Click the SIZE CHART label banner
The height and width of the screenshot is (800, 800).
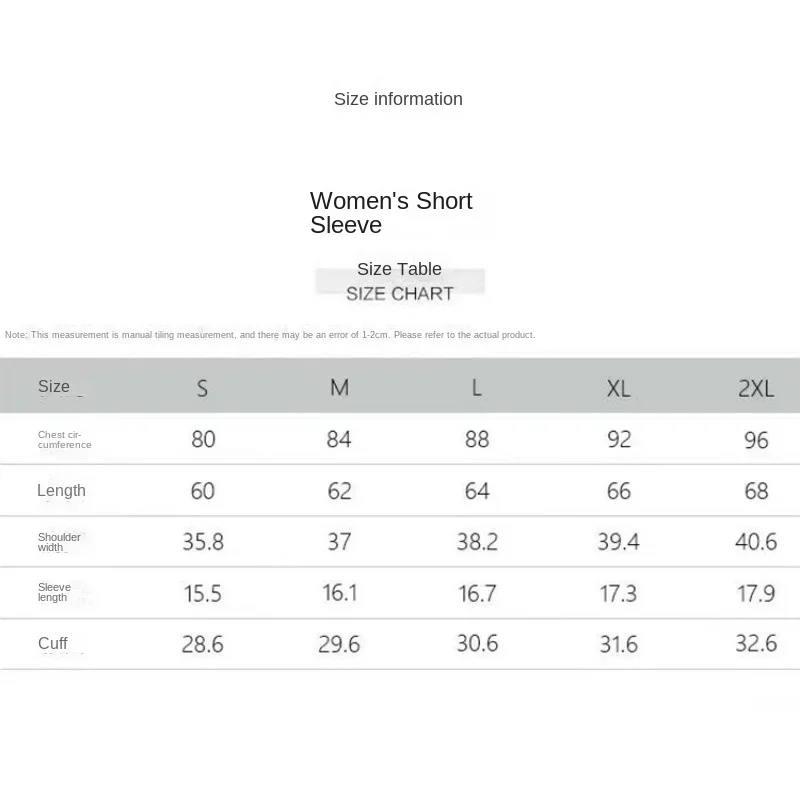click(x=400, y=294)
